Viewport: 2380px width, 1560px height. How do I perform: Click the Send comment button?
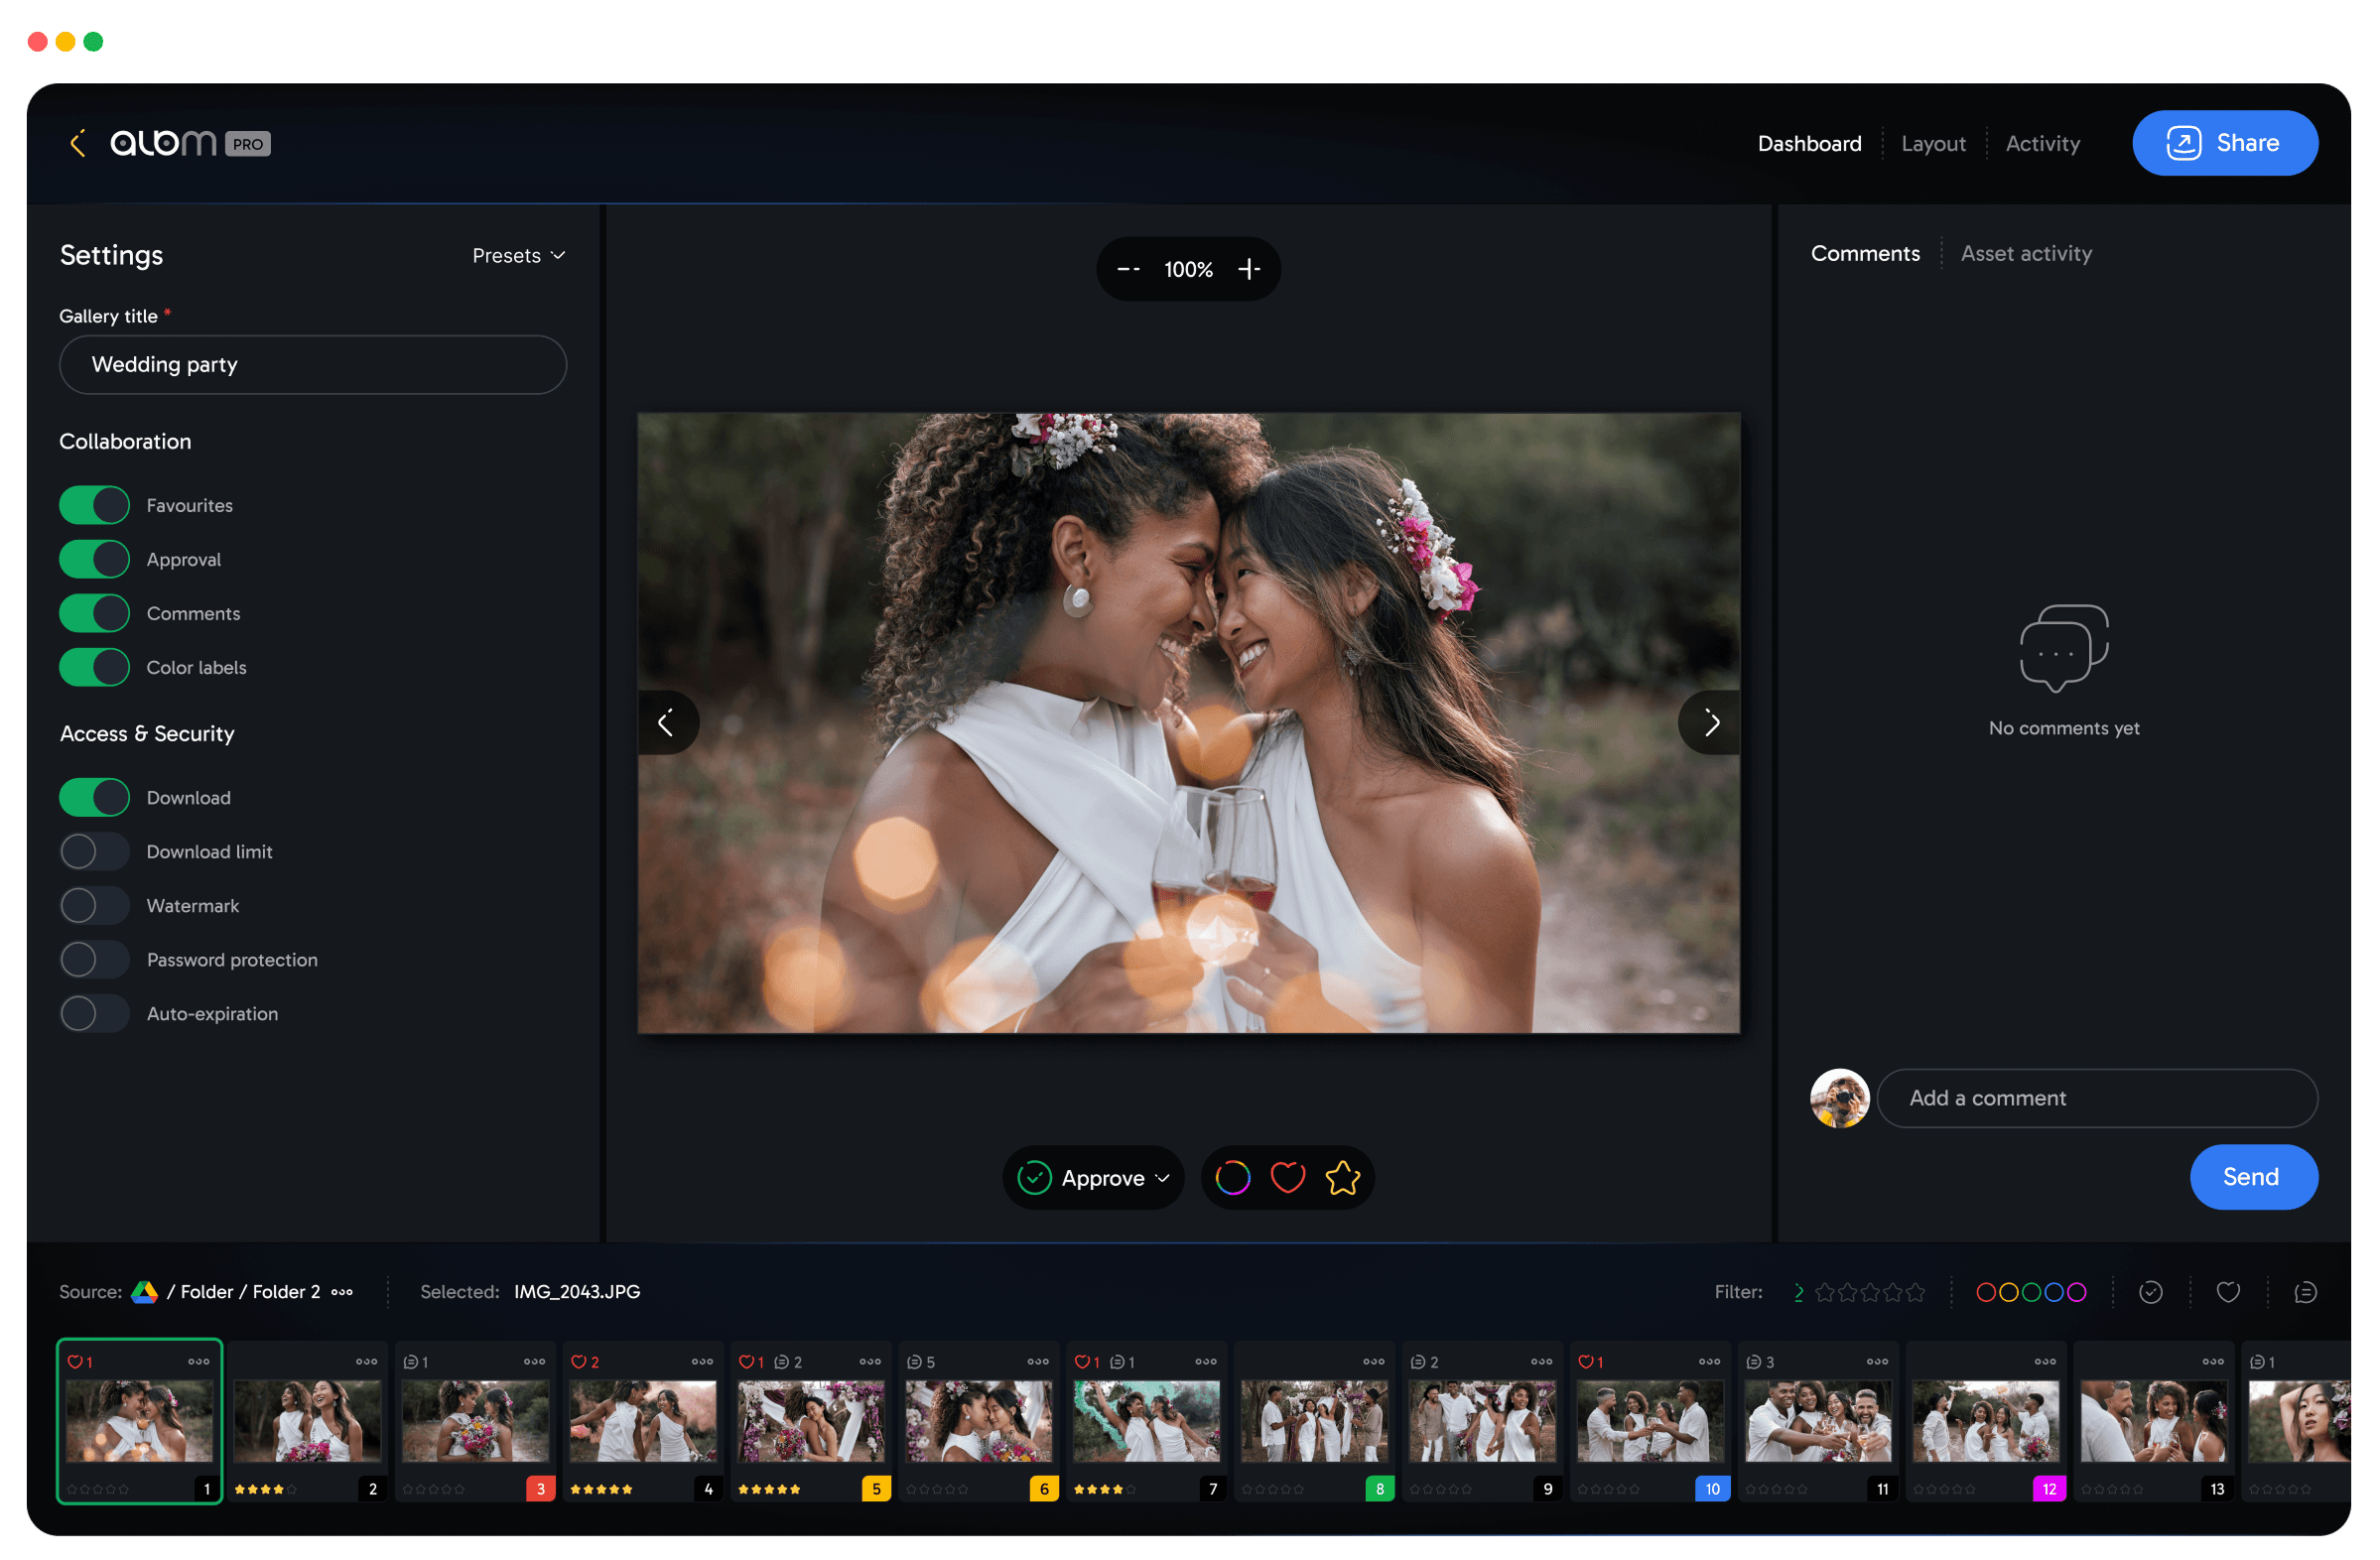click(x=2252, y=1176)
